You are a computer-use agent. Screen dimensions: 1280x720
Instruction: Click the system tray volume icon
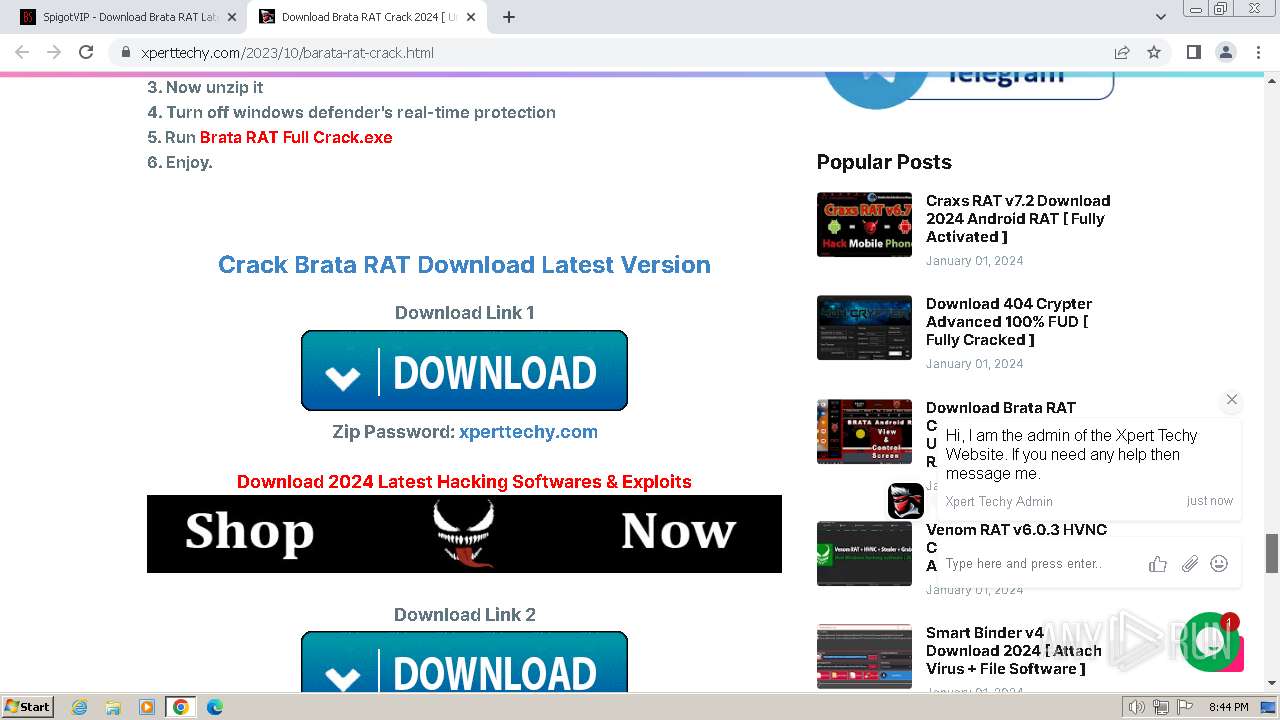click(x=1137, y=707)
